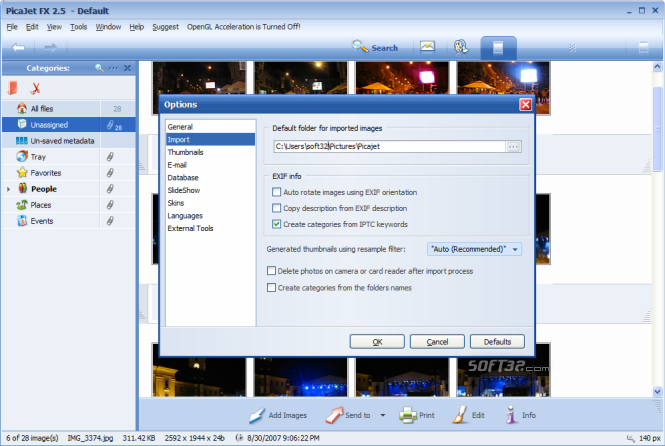665x446 pixels.
Task: Select E-mail in Options list
Action: coord(210,165)
